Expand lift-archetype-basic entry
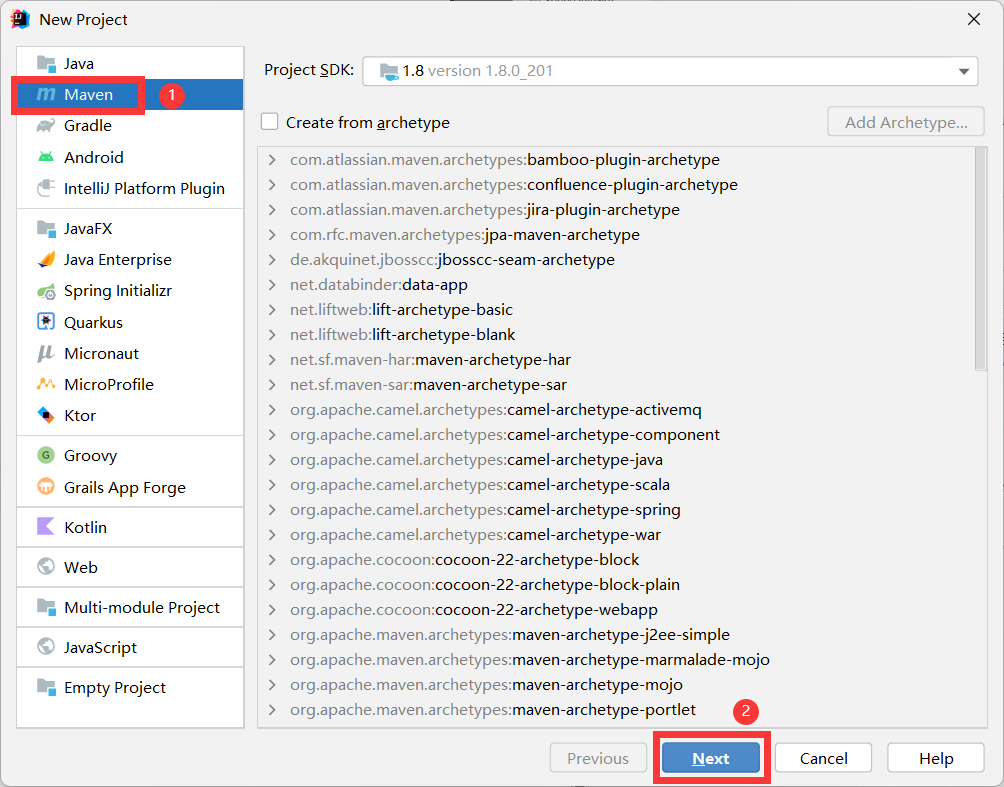 pos(272,309)
